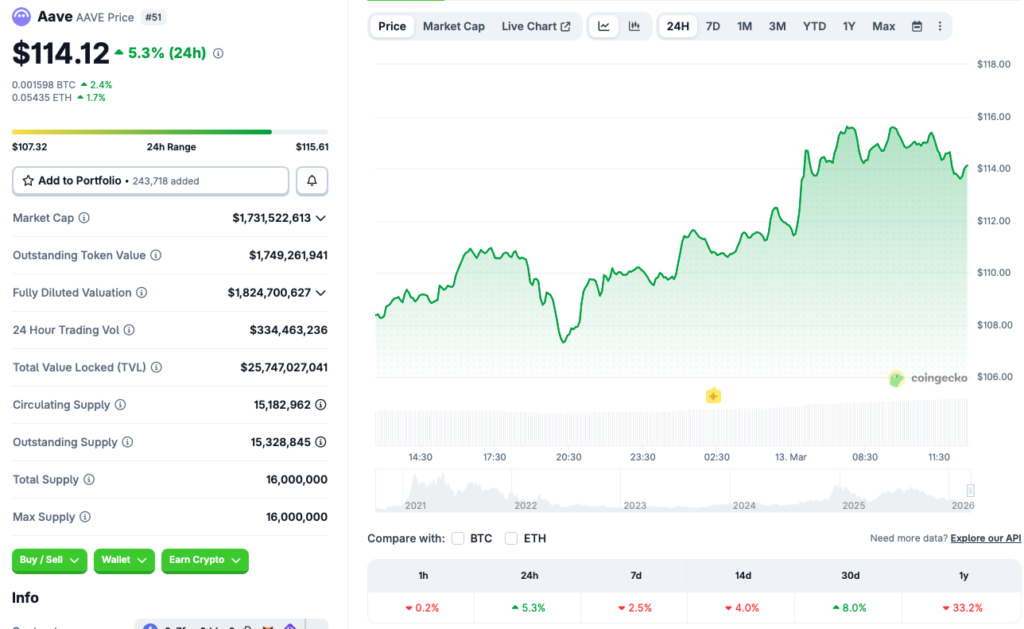Image resolution: width=1024 pixels, height=629 pixels.
Task: Open the Buy / Sell dropdown
Action: pyautogui.click(x=50, y=560)
